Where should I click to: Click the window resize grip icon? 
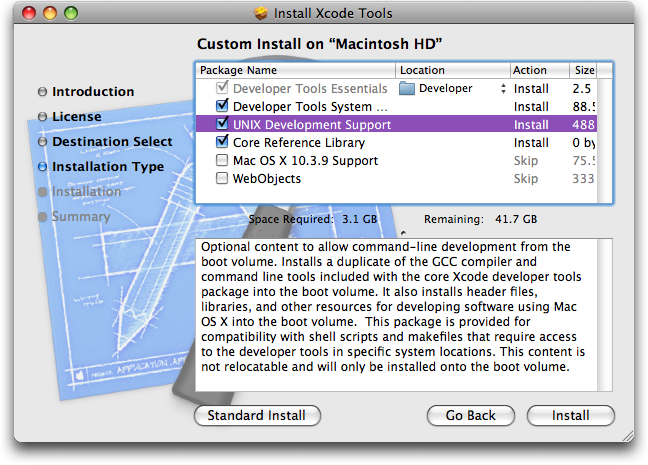(x=628, y=436)
